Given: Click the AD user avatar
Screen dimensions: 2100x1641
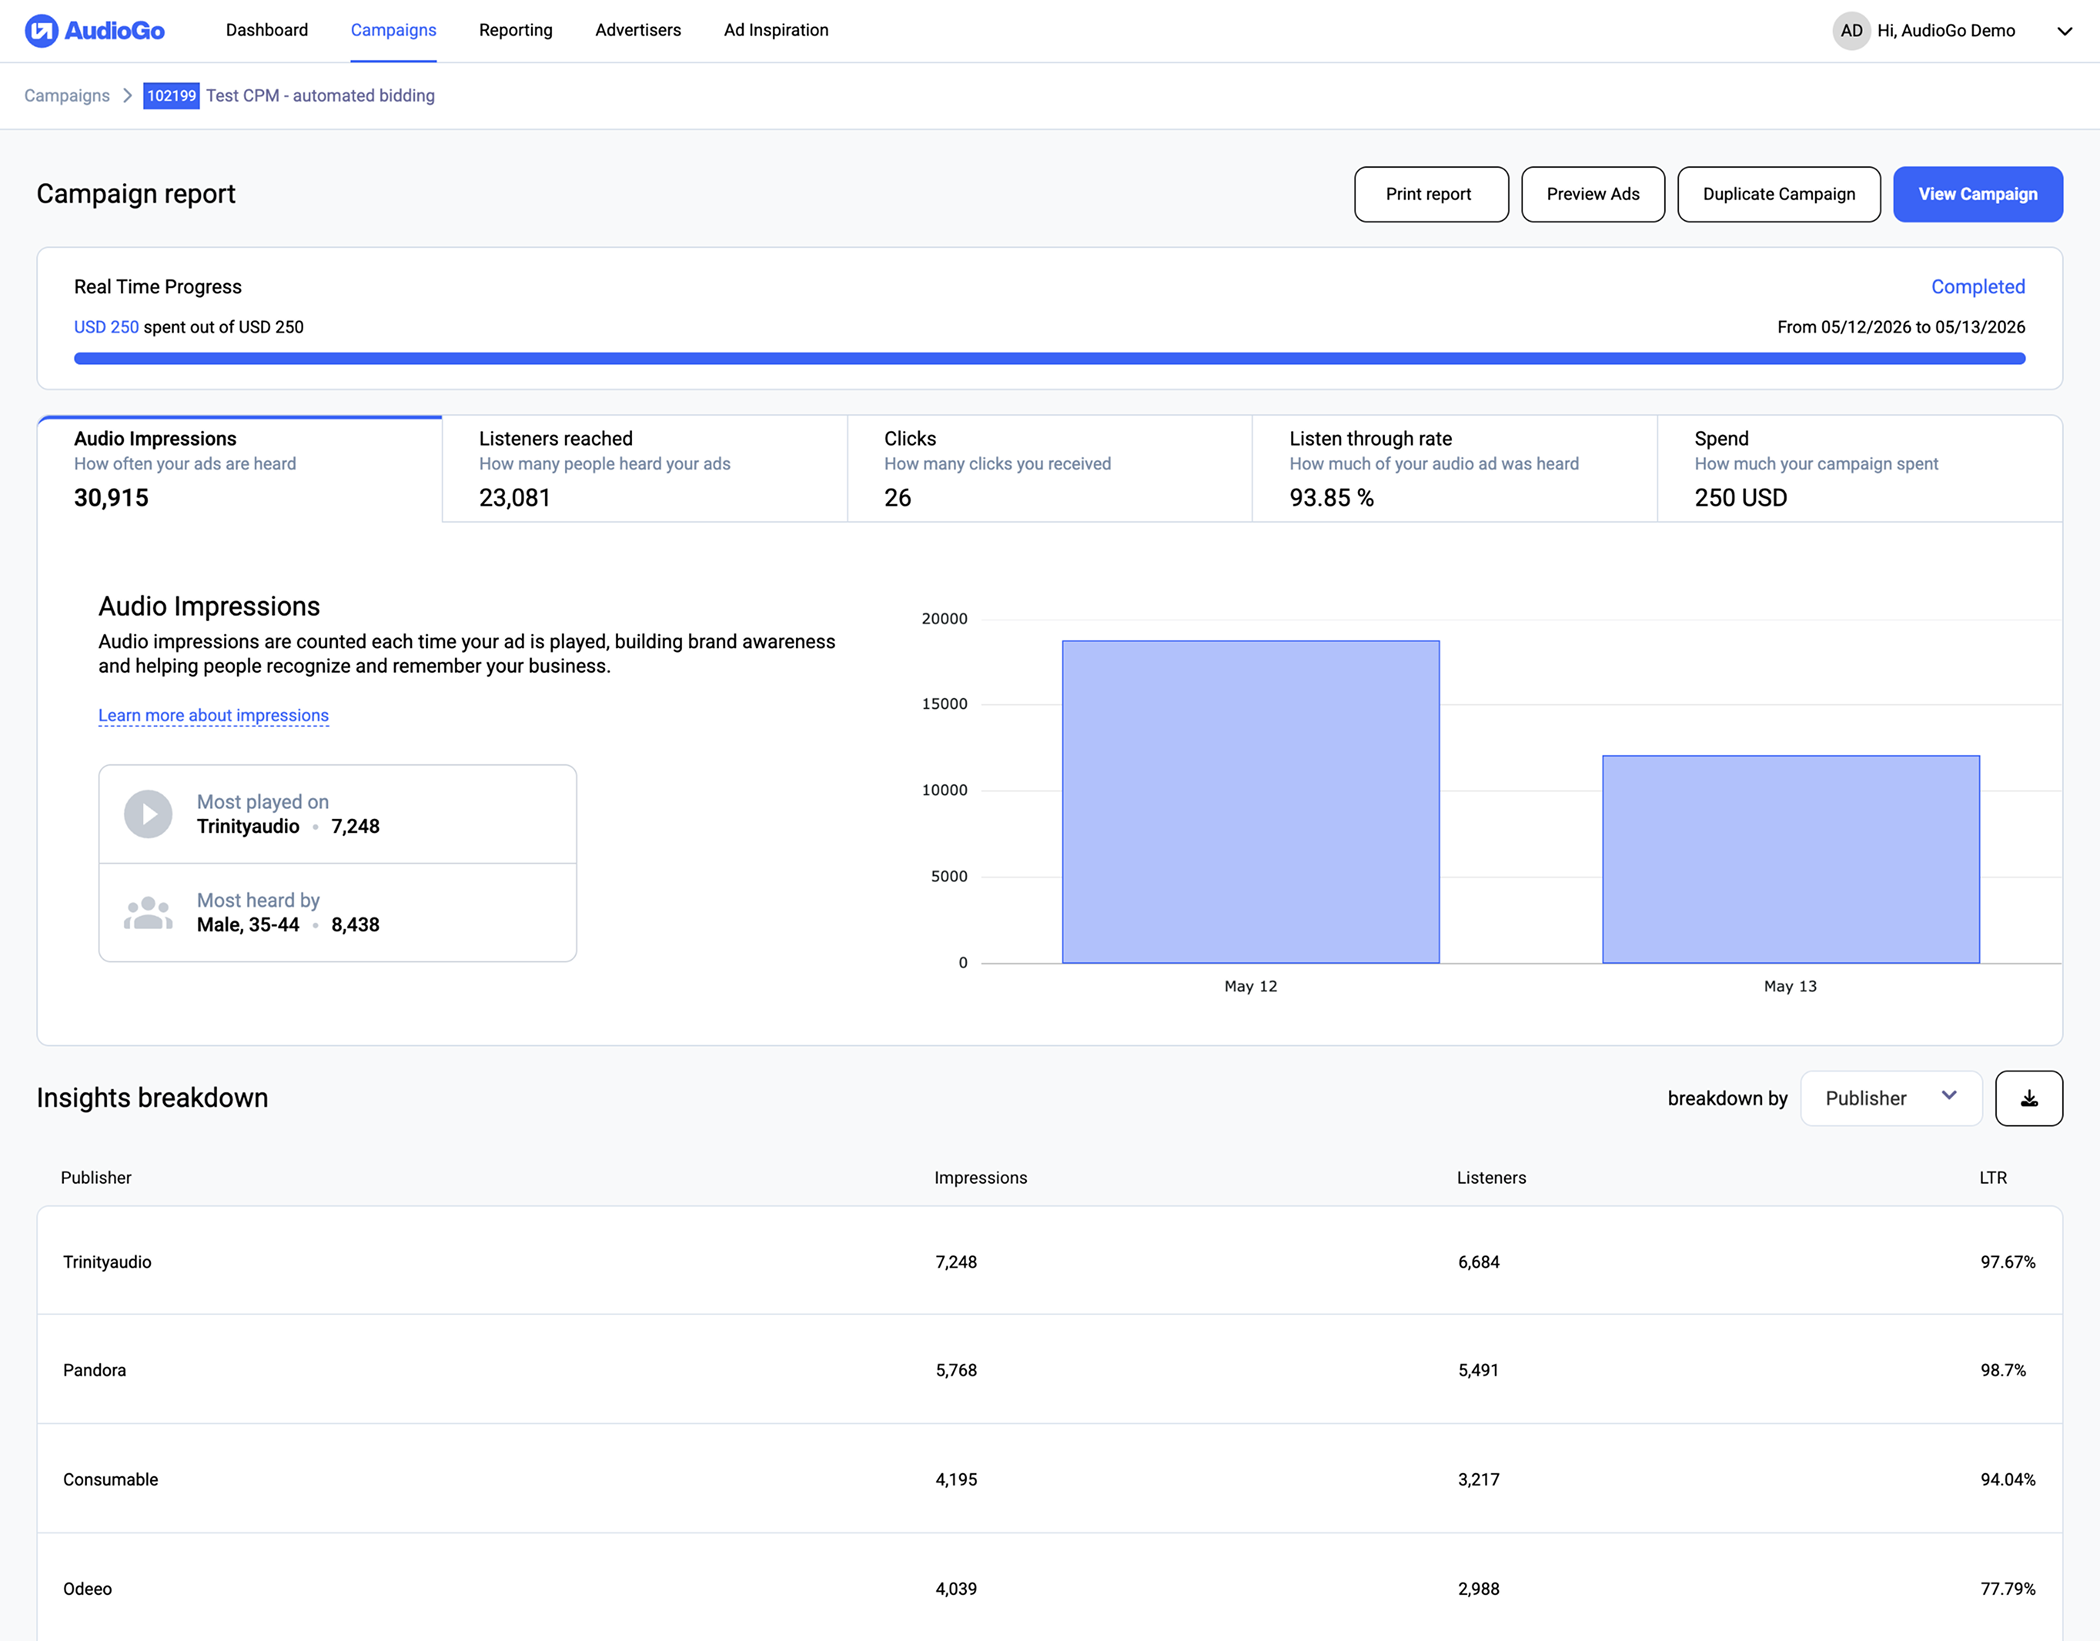Looking at the screenshot, I should tap(1851, 31).
